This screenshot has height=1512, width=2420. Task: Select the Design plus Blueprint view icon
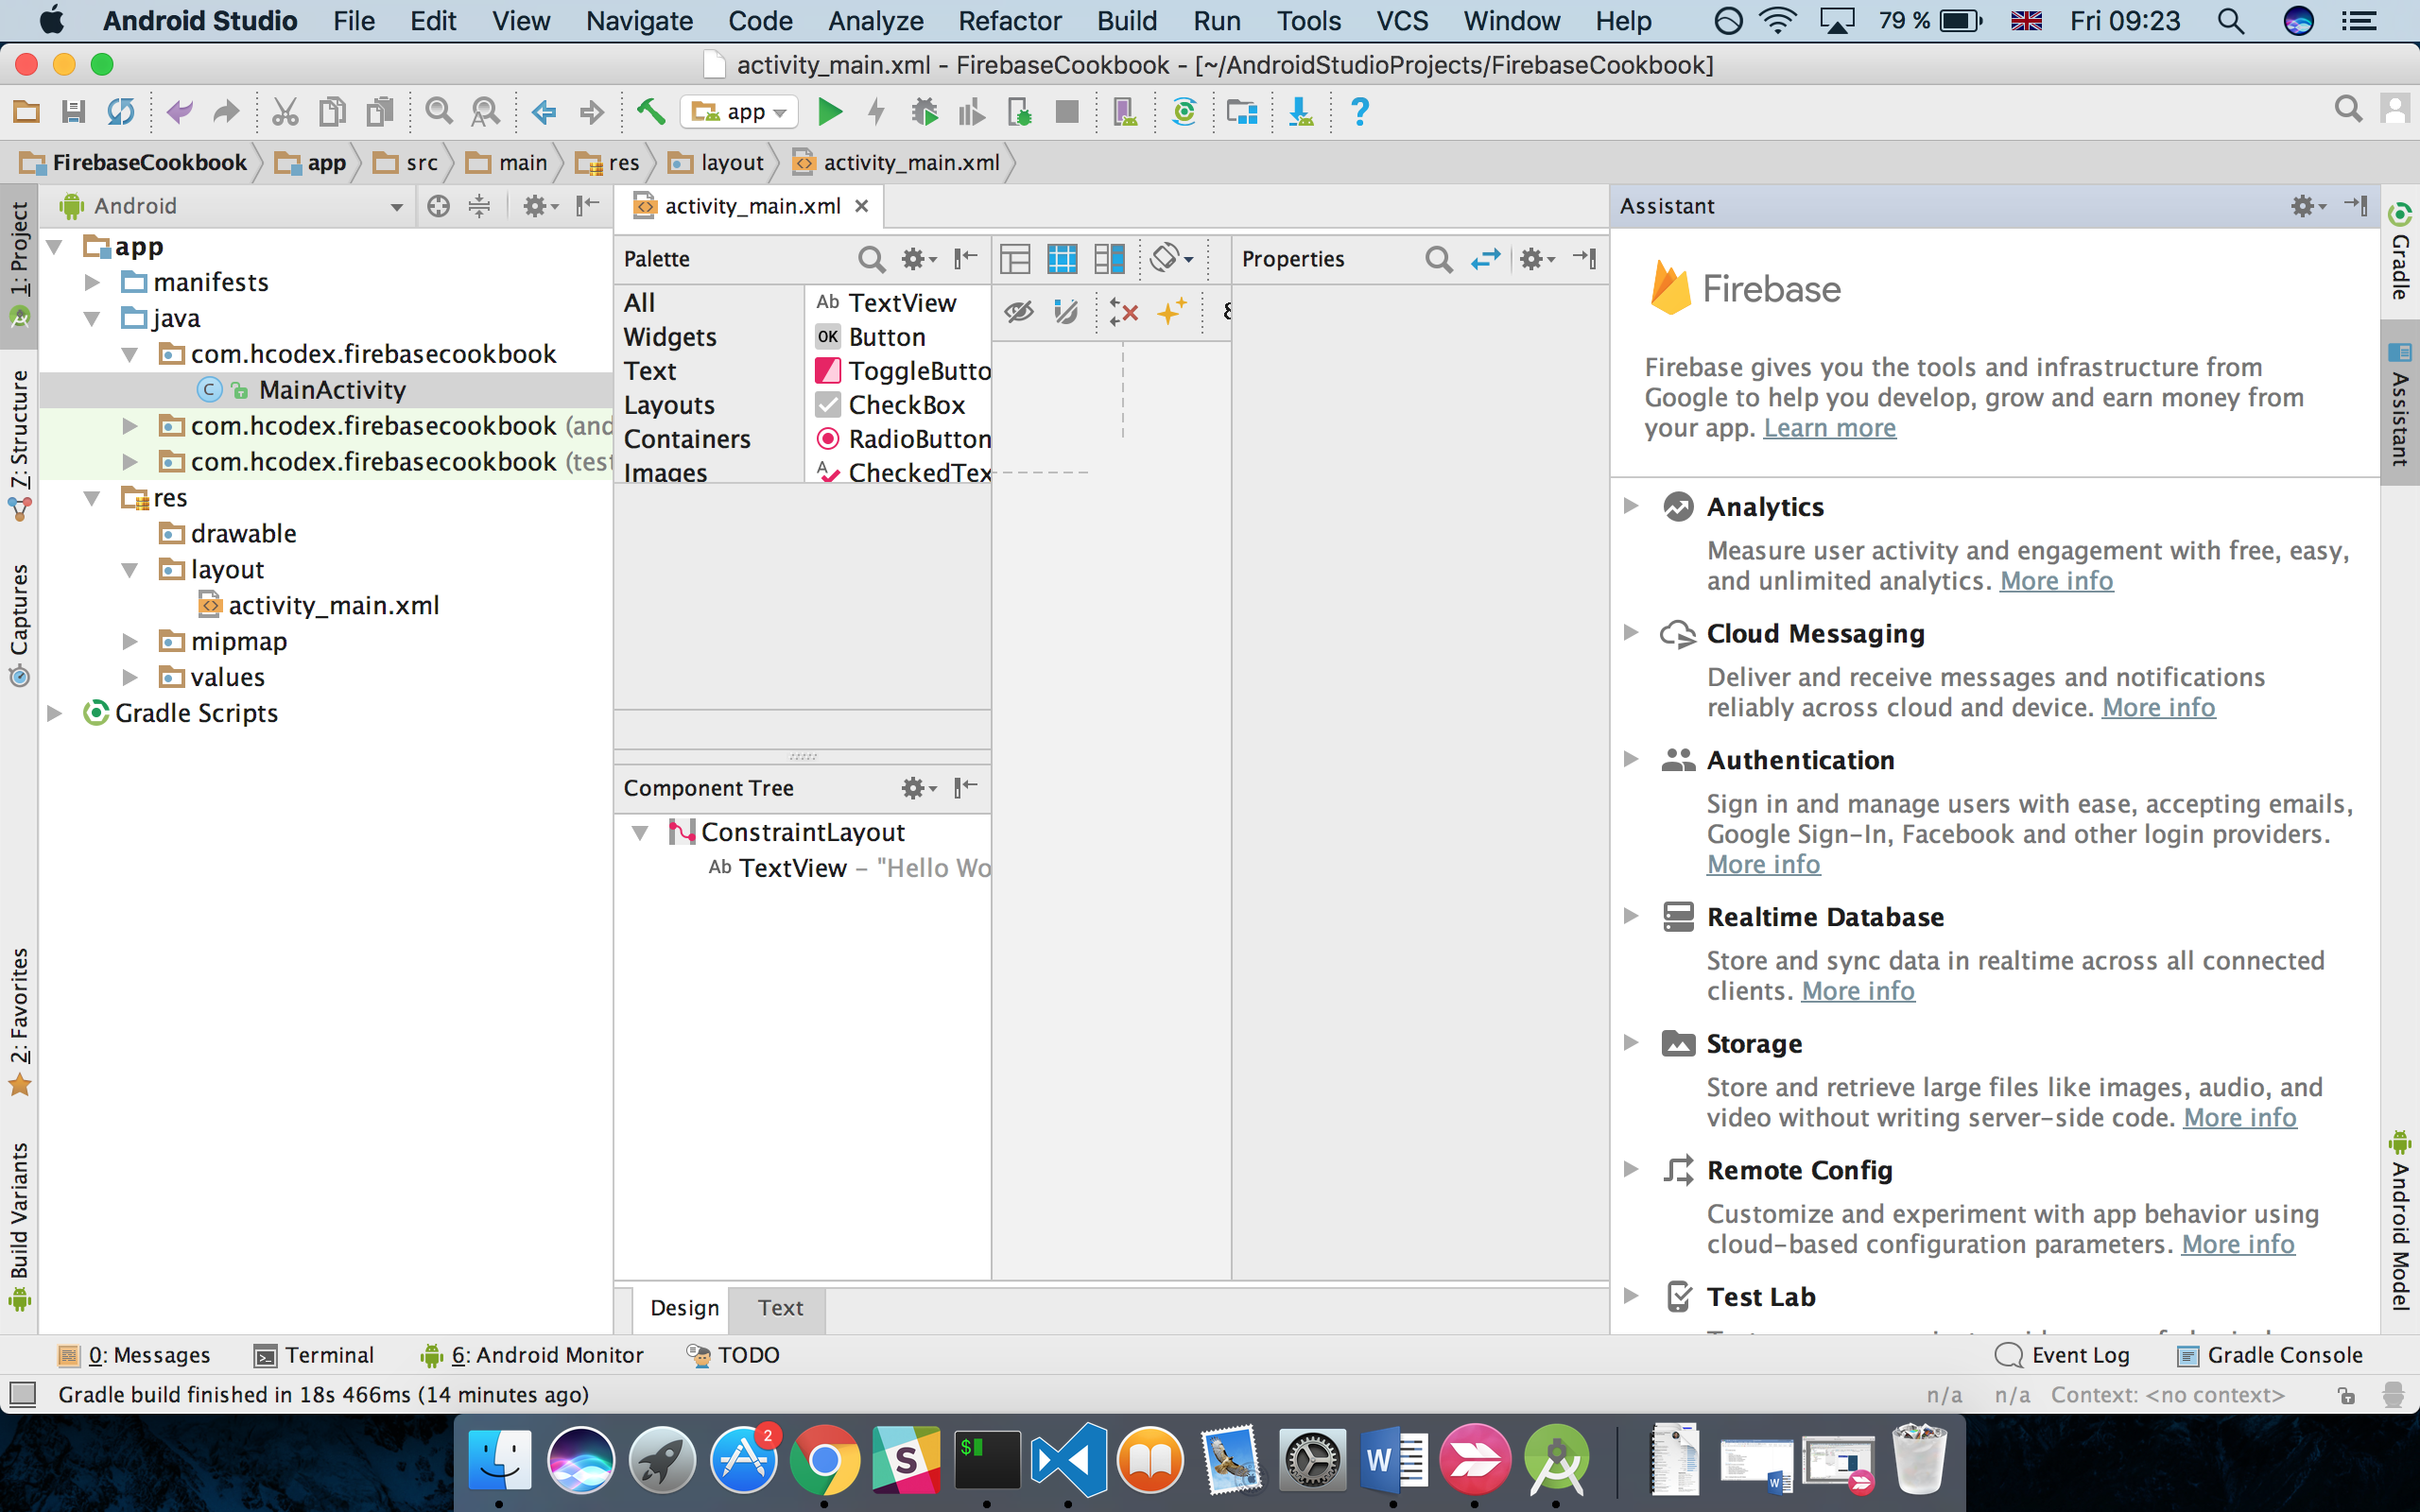click(1109, 259)
